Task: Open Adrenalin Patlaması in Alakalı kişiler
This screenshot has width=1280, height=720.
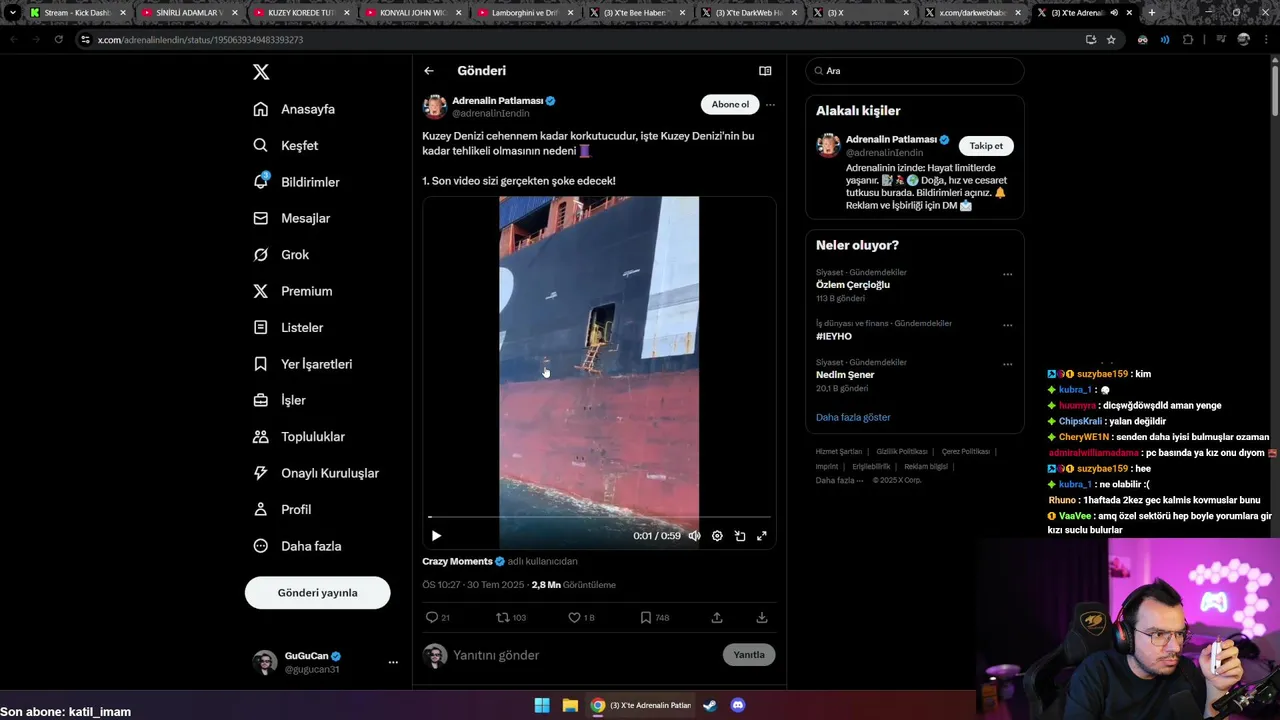Action: 891,140
